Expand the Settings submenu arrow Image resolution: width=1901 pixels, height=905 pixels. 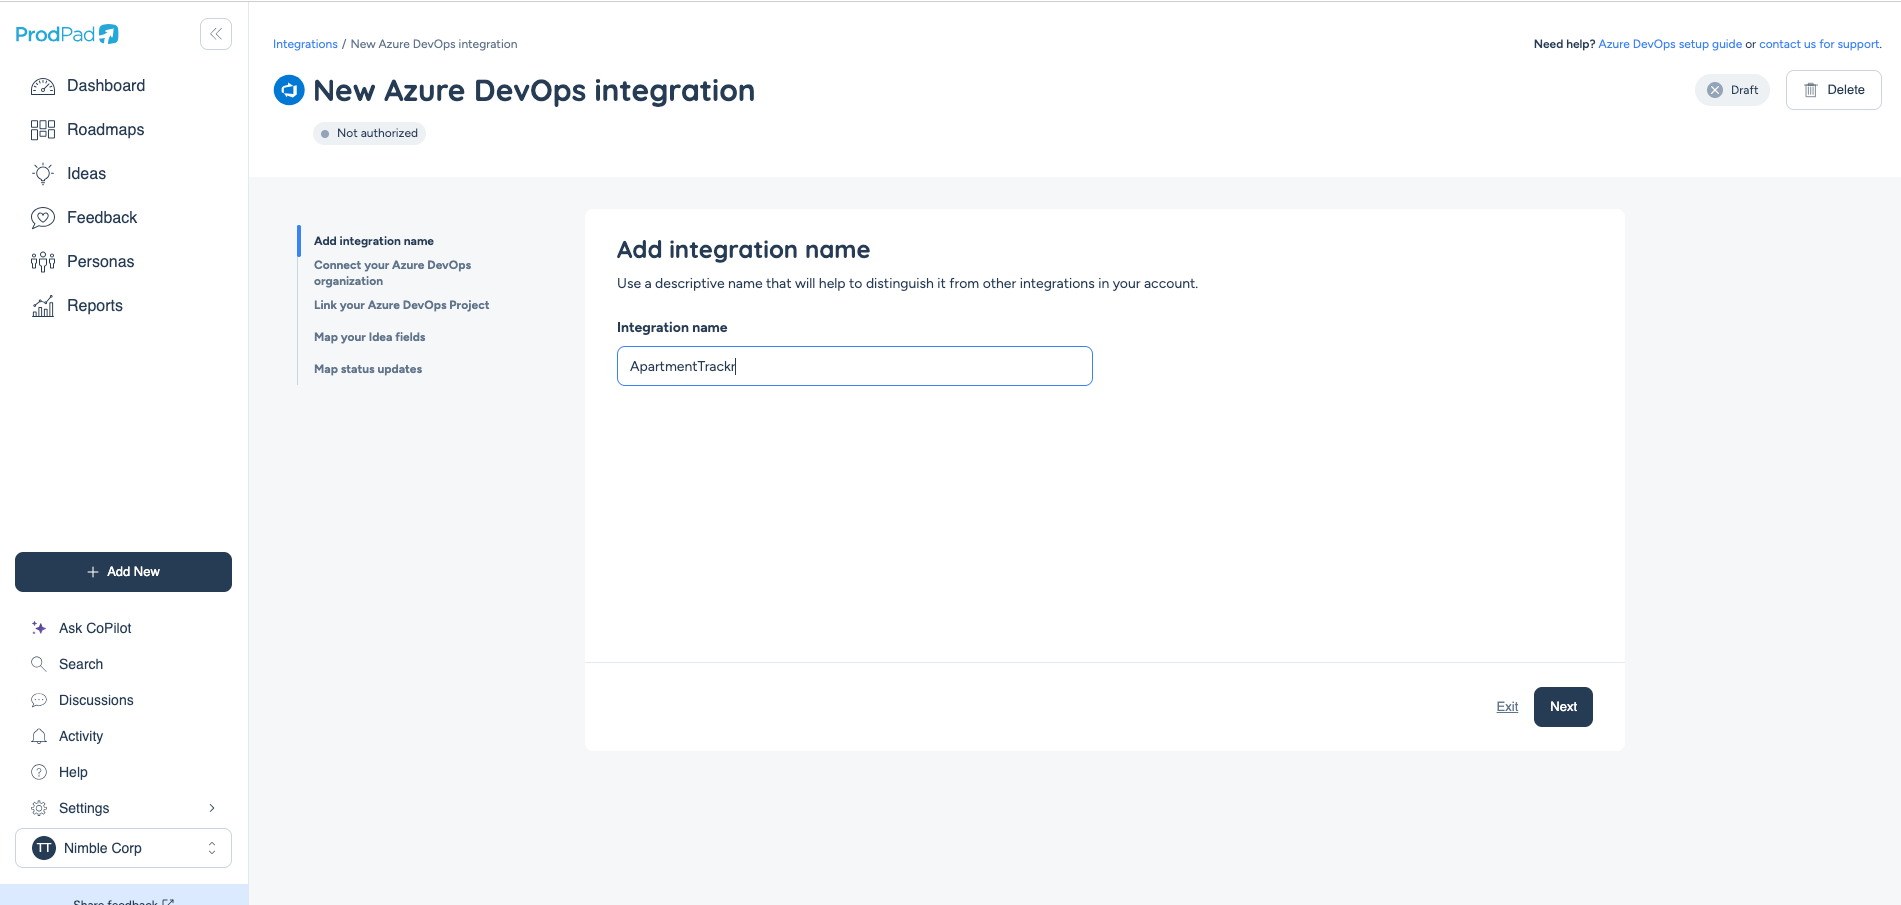(212, 808)
